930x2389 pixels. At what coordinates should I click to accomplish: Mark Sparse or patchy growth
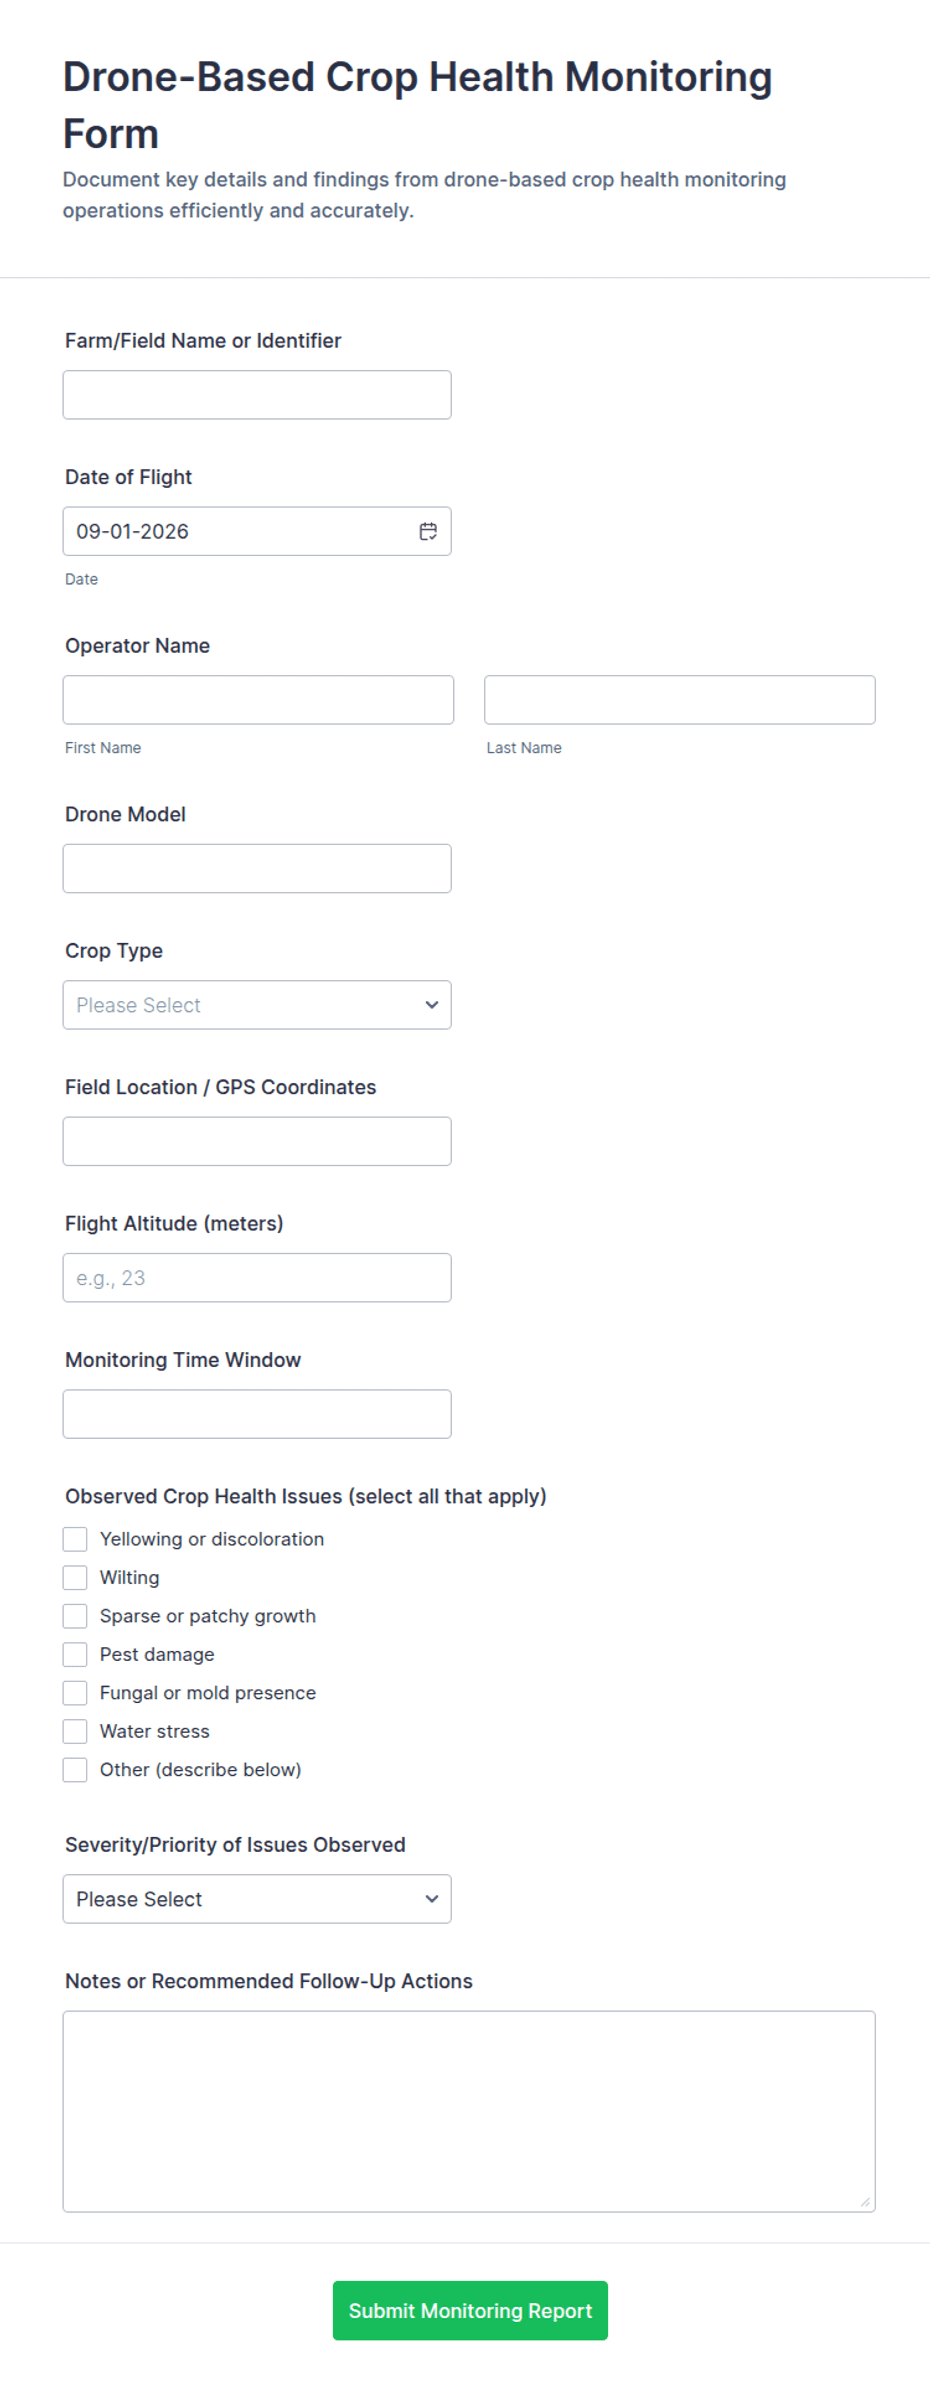point(75,1616)
